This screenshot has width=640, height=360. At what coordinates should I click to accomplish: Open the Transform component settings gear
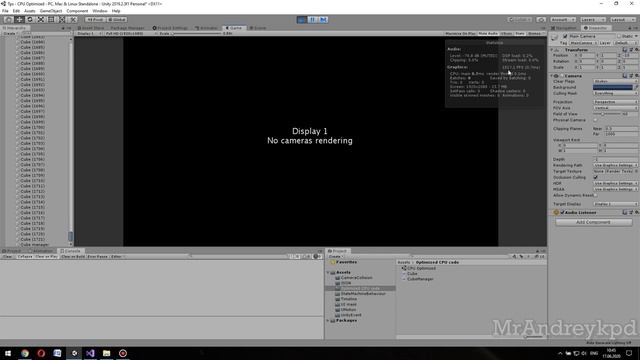point(636,50)
